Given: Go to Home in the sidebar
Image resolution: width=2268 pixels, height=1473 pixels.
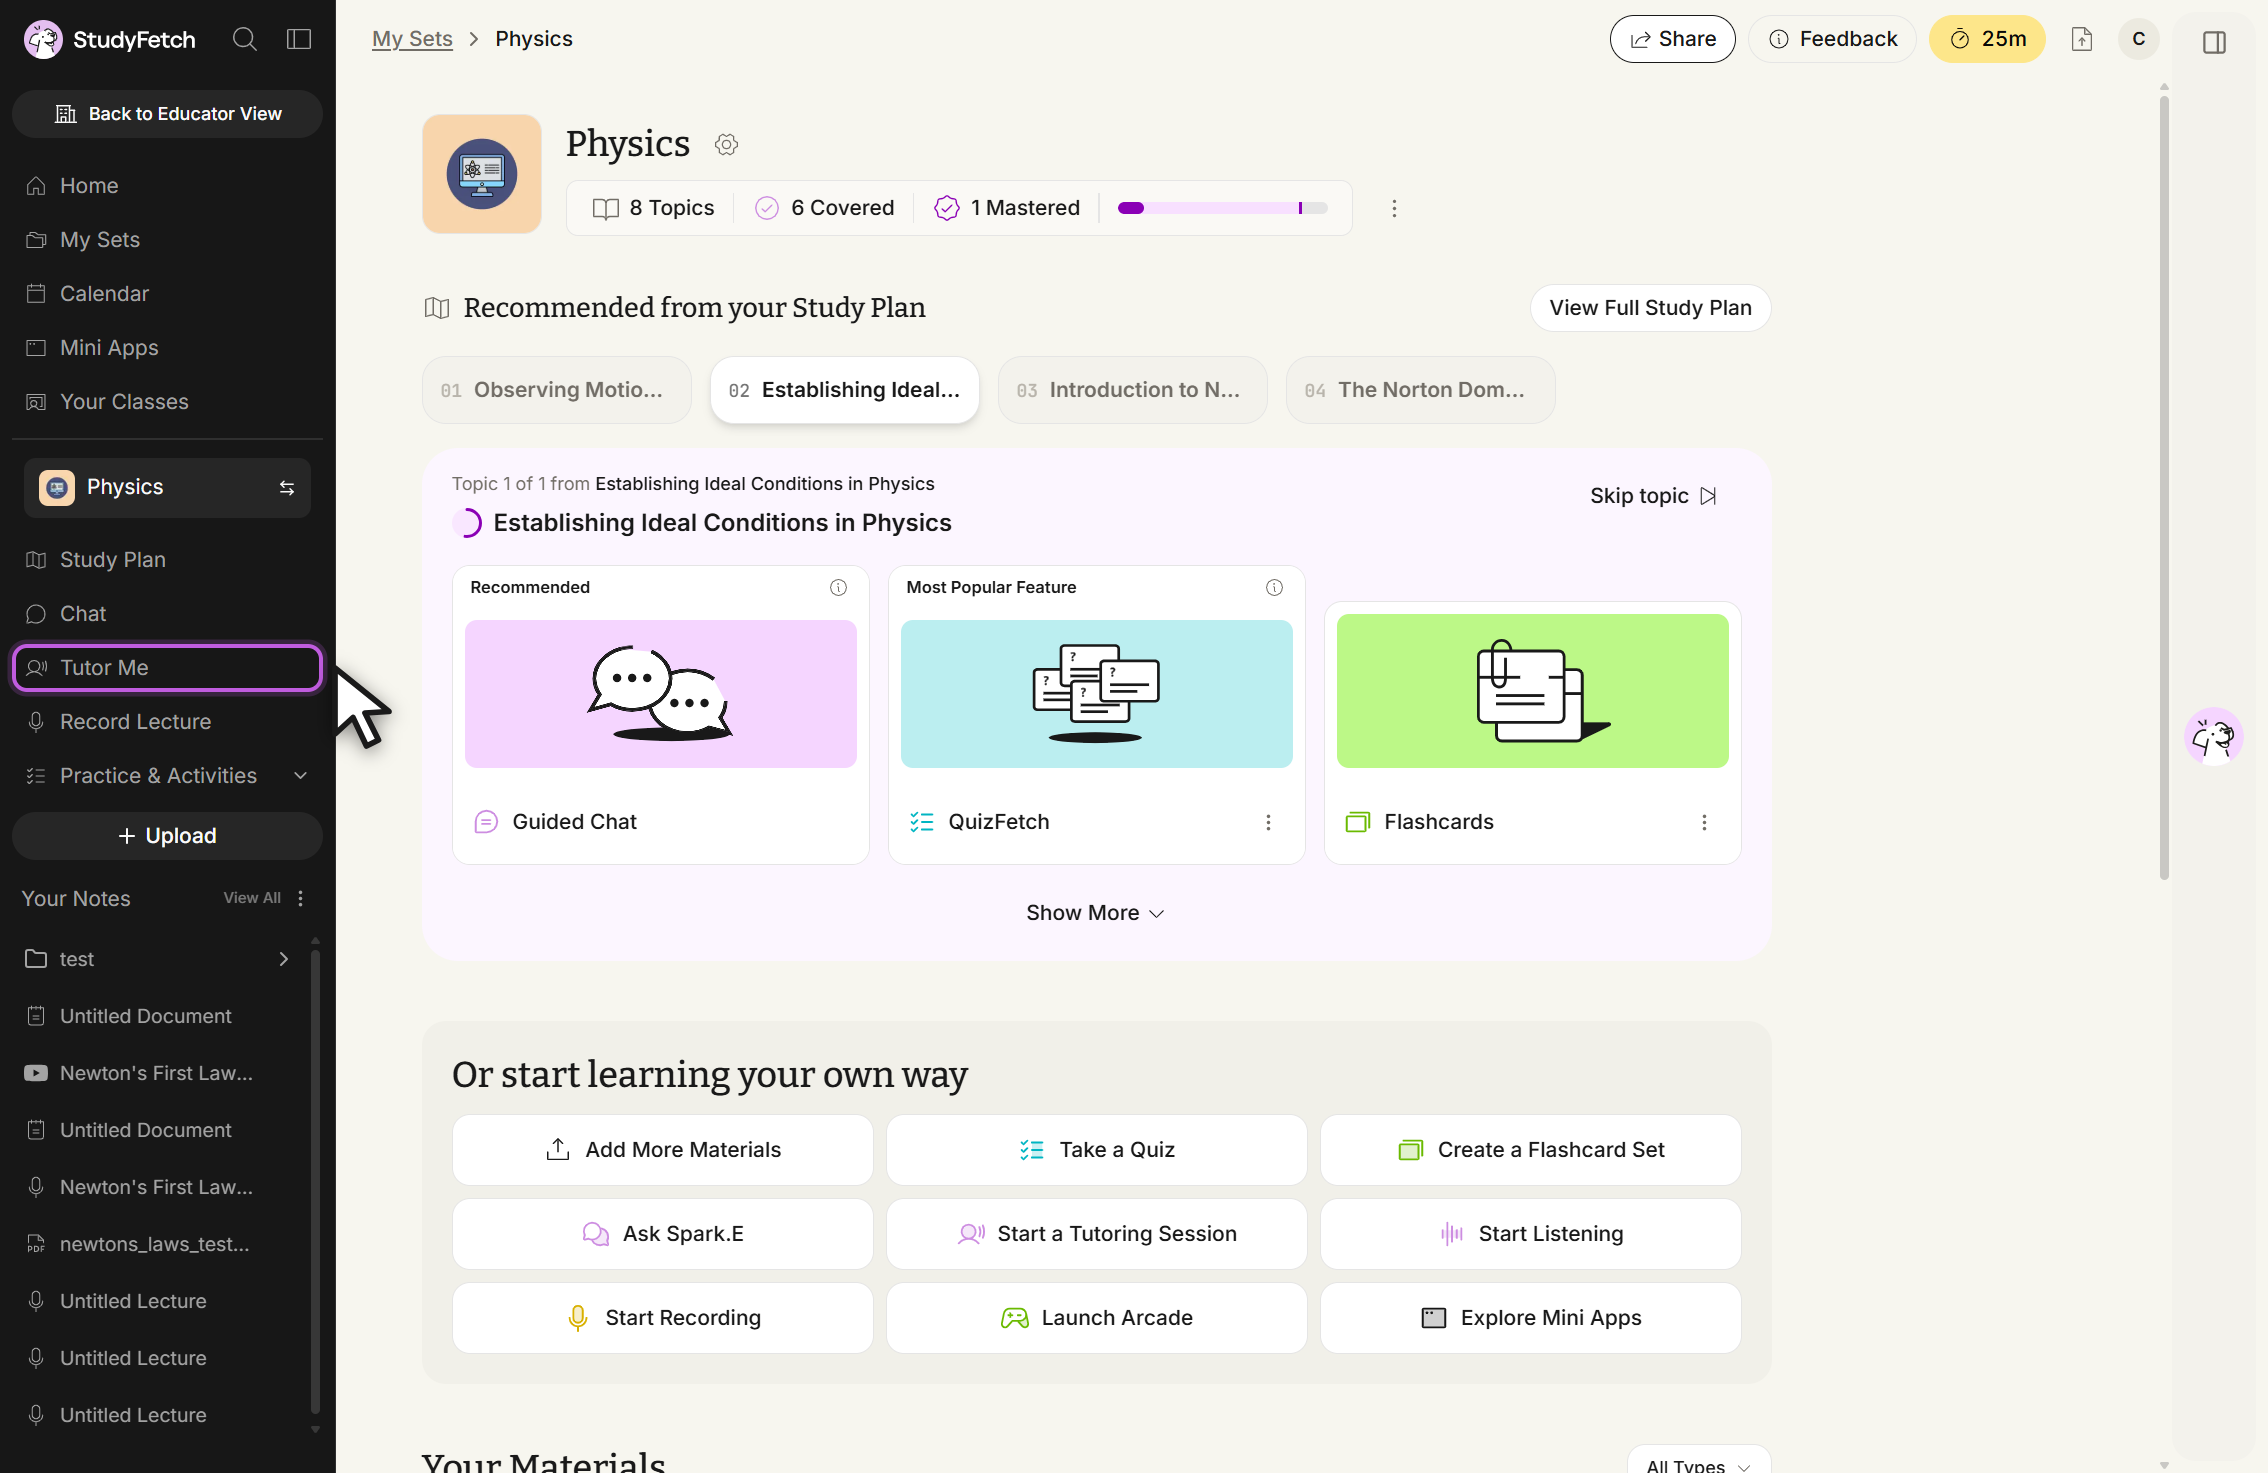Looking at the screenshot, I should point(167,186).
